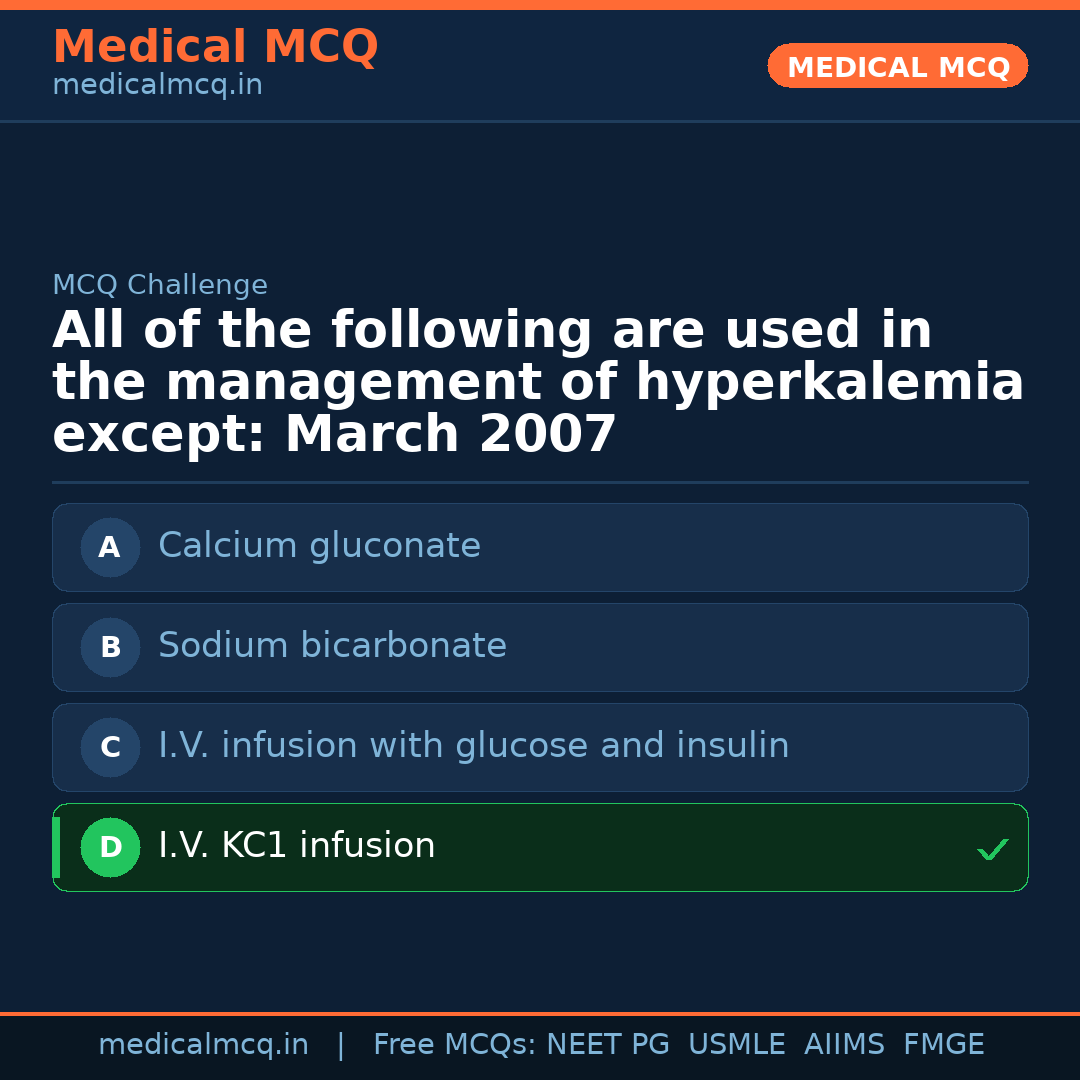Click USMLE in the footer
This screenshot has height=1080, width=1080.
tap(736, 1045)
